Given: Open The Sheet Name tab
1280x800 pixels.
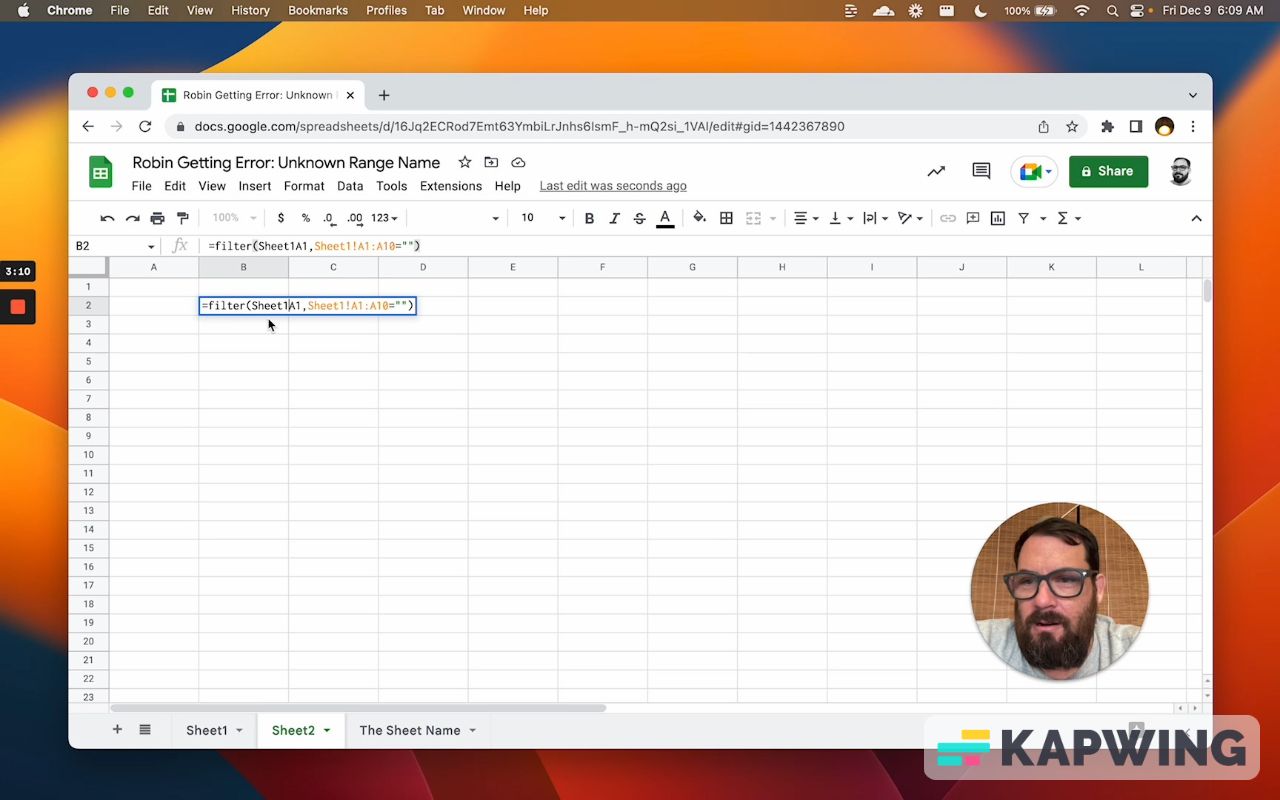Looking at the screenshot, I should tap(410, 730).
